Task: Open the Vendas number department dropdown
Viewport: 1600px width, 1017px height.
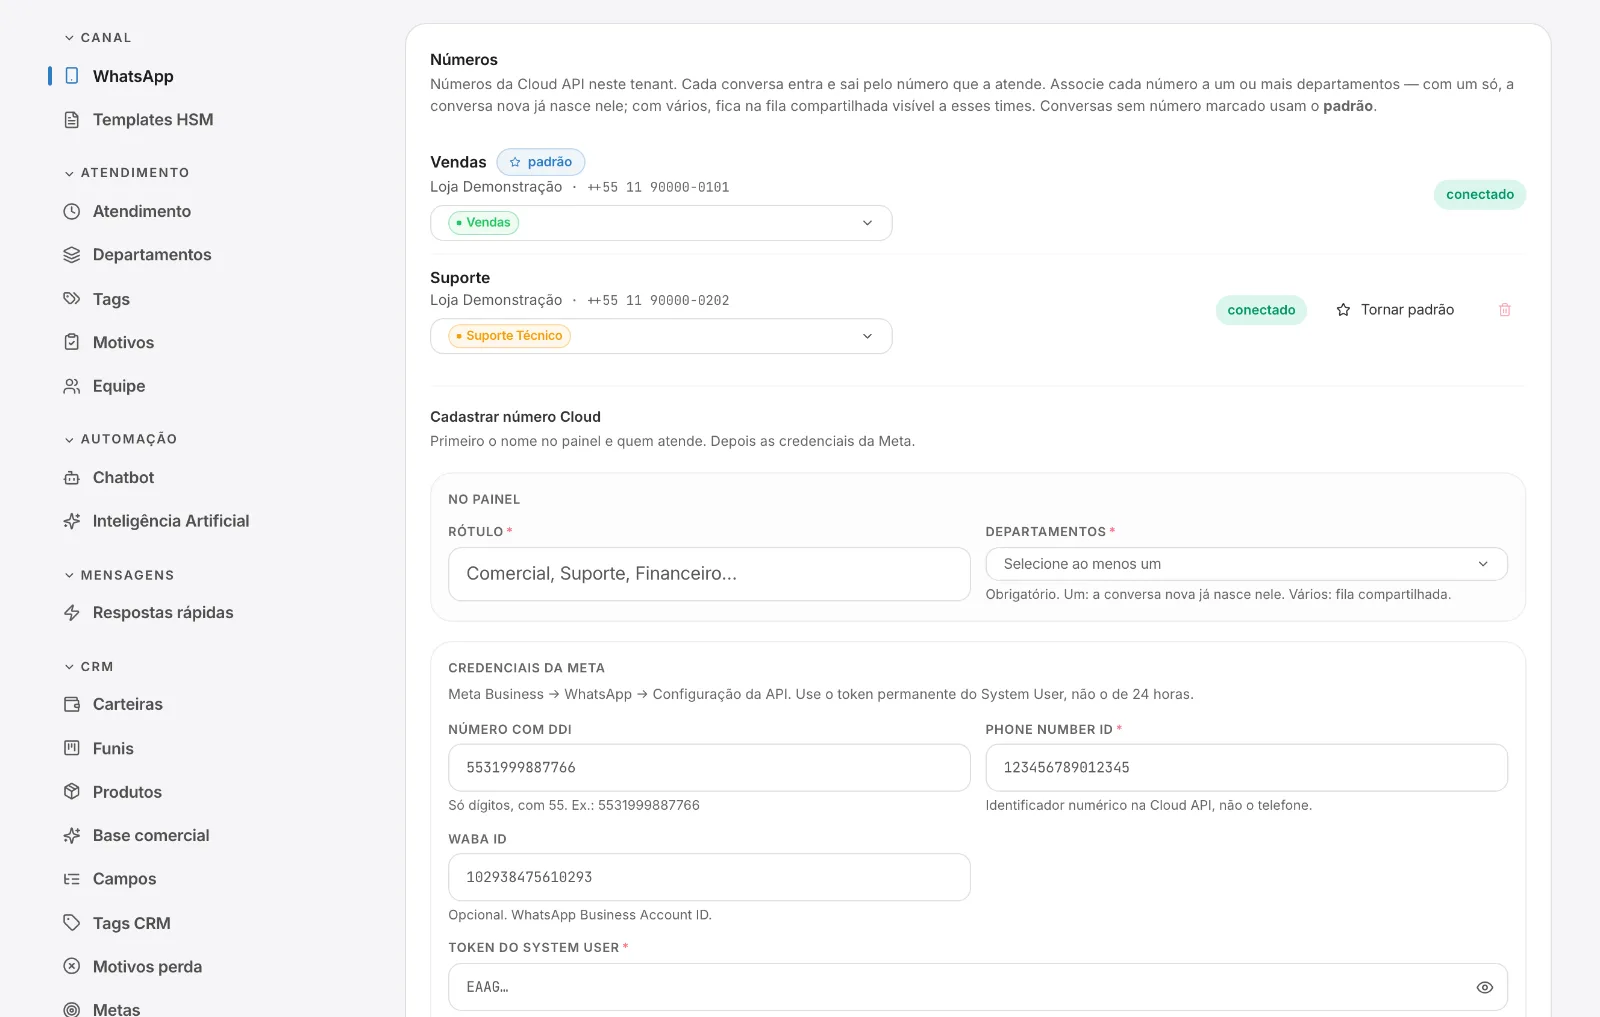Action: 661,223
